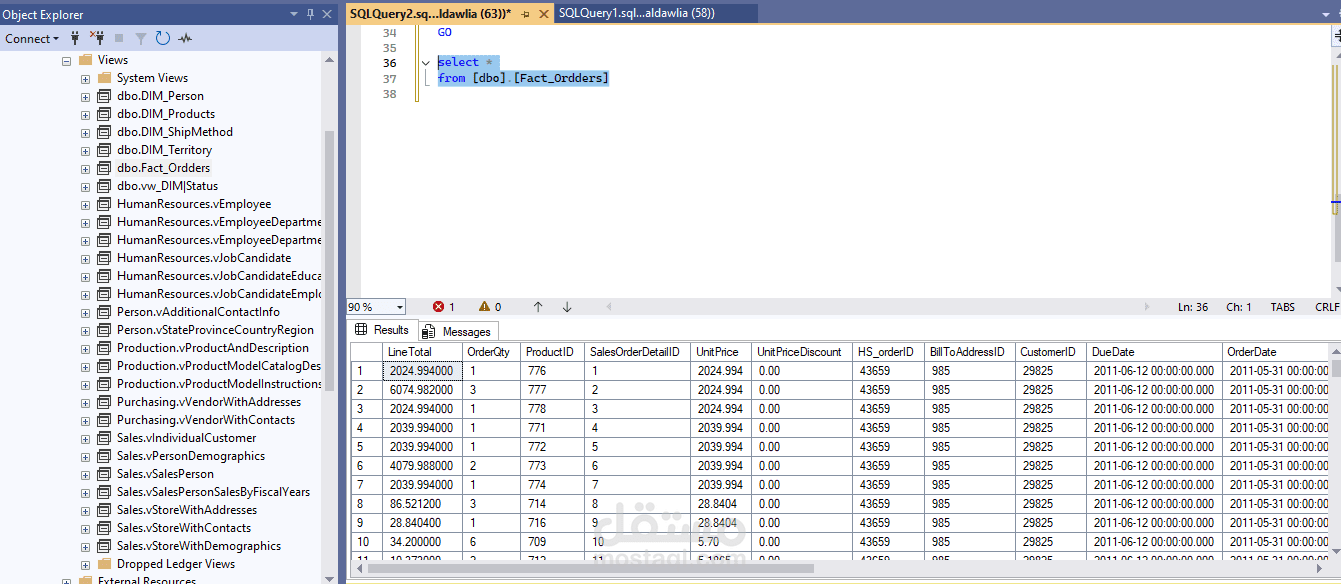Select the Sales.vStoreWithDemographics view
This screenshot has width=1341, height=584.
[x=199, y=546]
